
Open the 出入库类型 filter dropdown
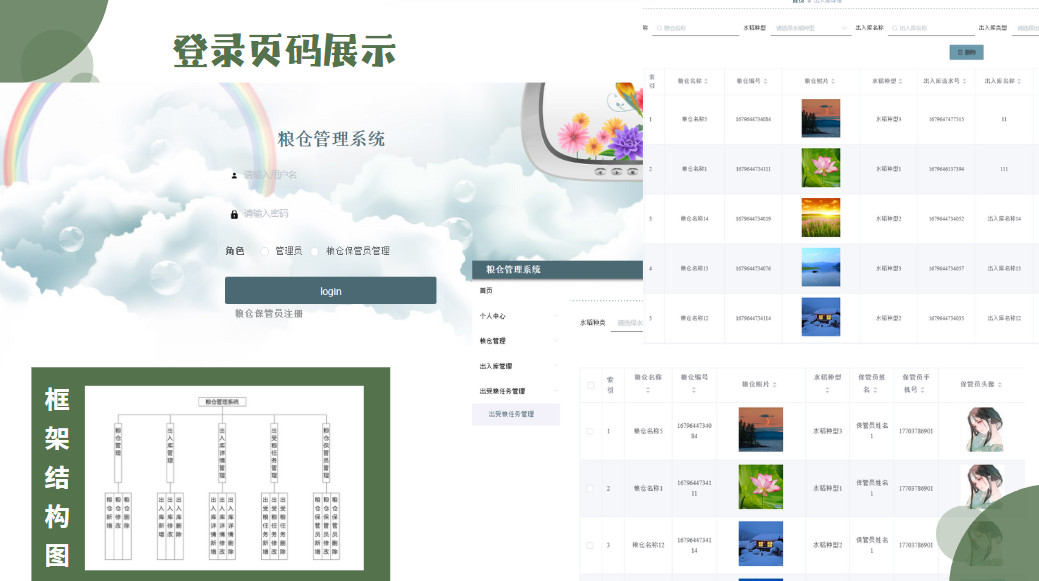tap(1024, 28)
